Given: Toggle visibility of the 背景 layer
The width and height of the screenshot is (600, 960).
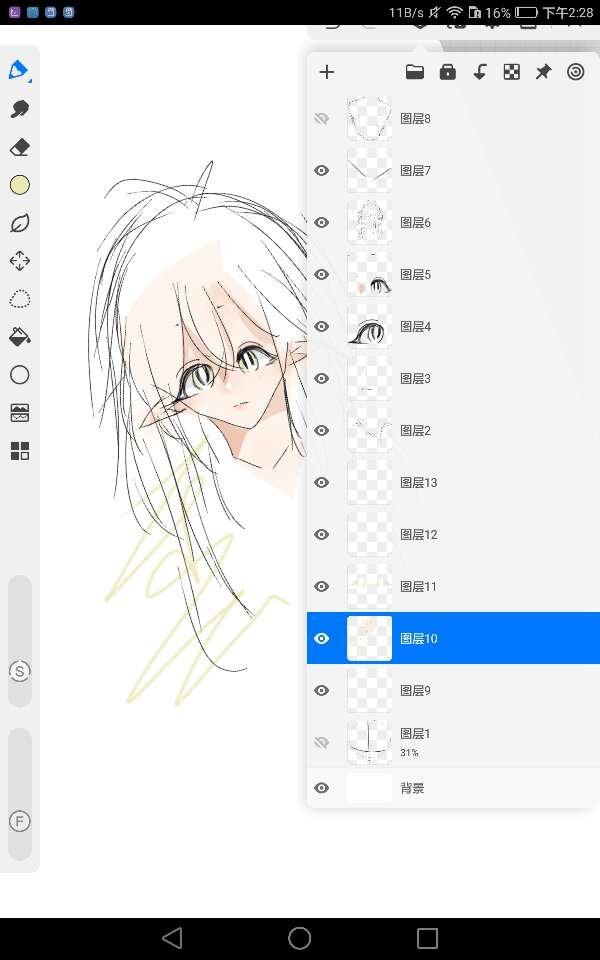Looking at the screenshot, I should pos(321,788).
